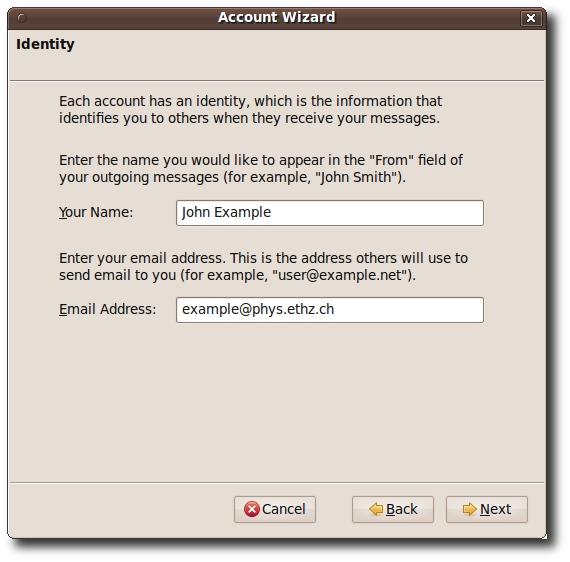Viewport: 570px width, 562px height.
Task: Proceed to the next wizard step
Action: [x=487, y=509]
